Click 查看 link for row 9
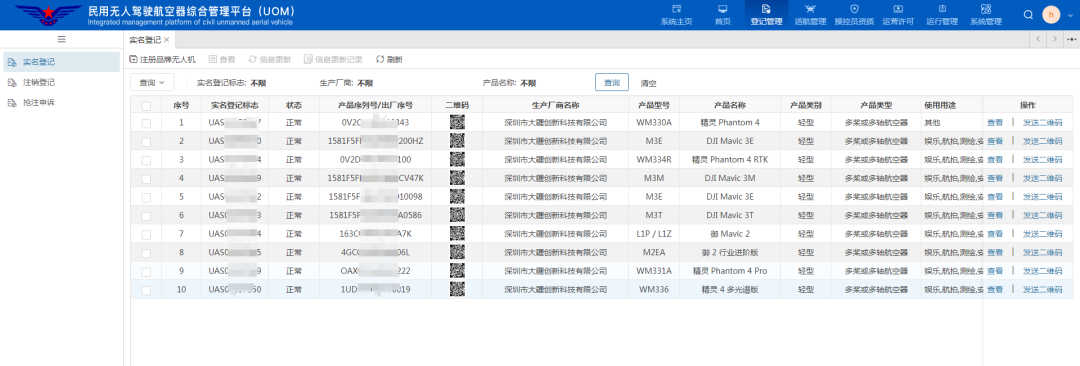The width and height of the screenshot is (1080, 366). [995, 272]
